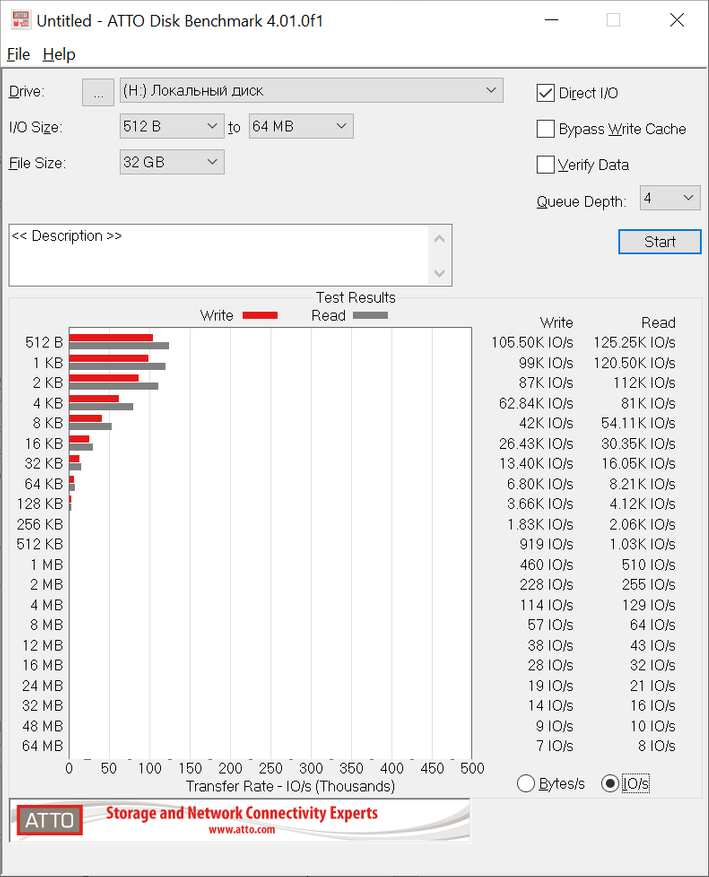Select the Bytes/s radio button
Screen dimensions: 709x877
click(x=526, y=784)
